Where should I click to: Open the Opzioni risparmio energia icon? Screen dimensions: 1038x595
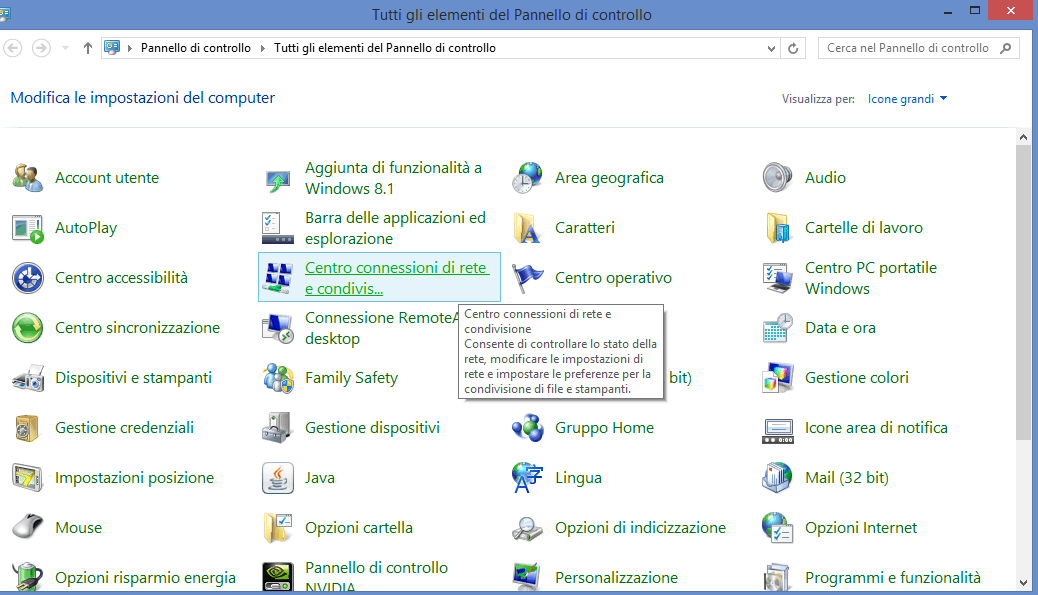(28, 578)
